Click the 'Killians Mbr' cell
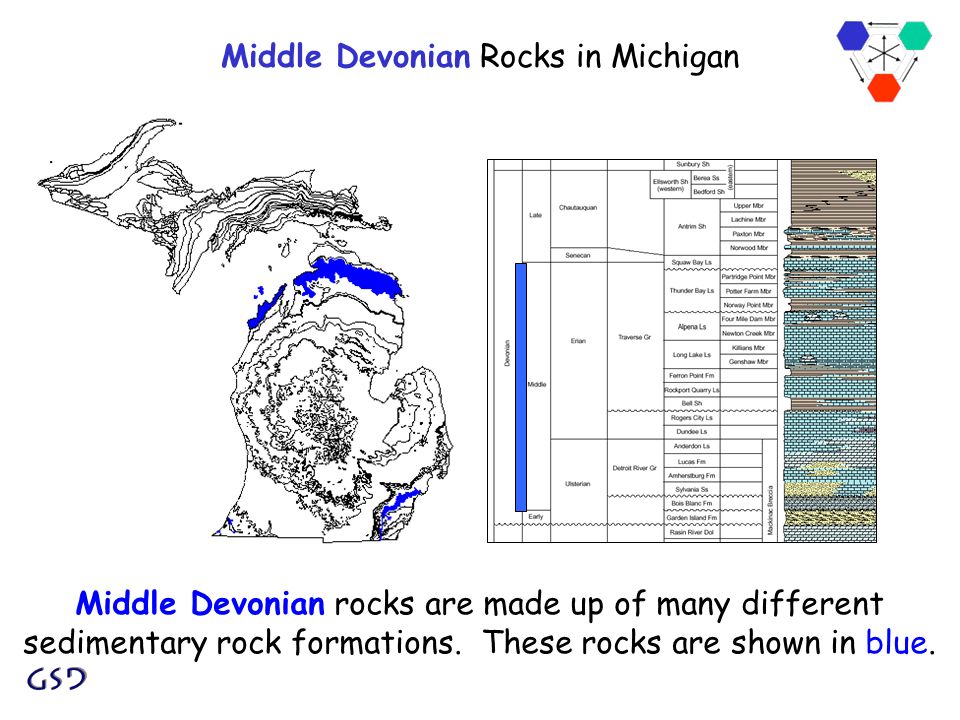 [x=748, y=348]
